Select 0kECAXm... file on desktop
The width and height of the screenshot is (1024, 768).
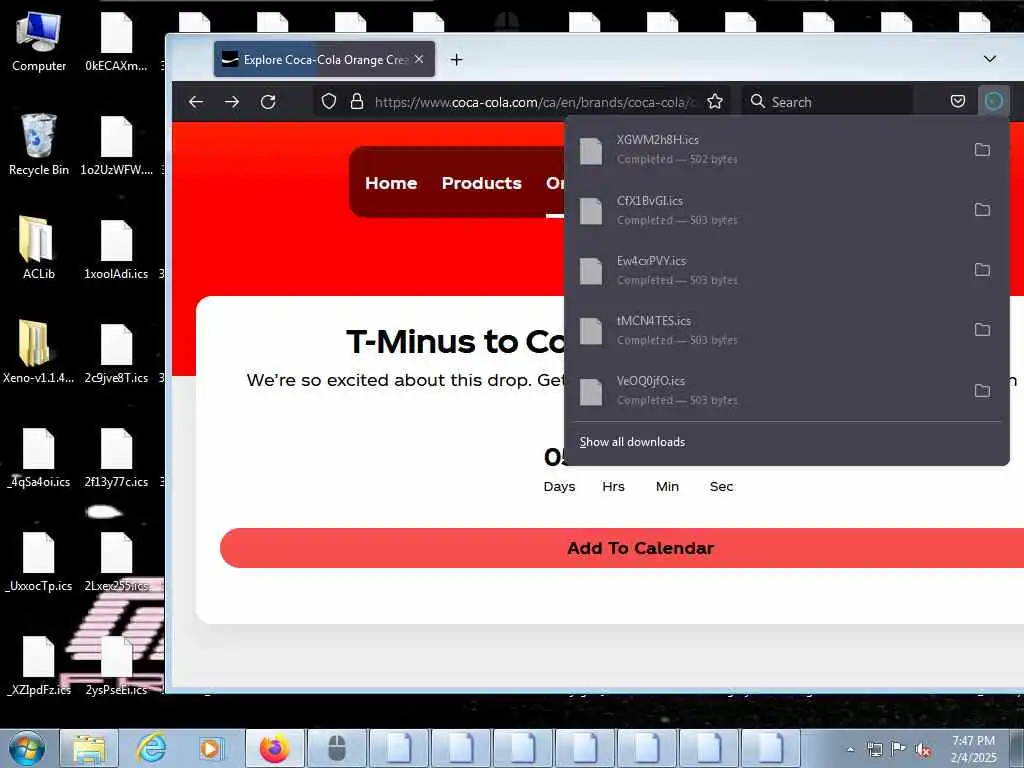(116, 42)
